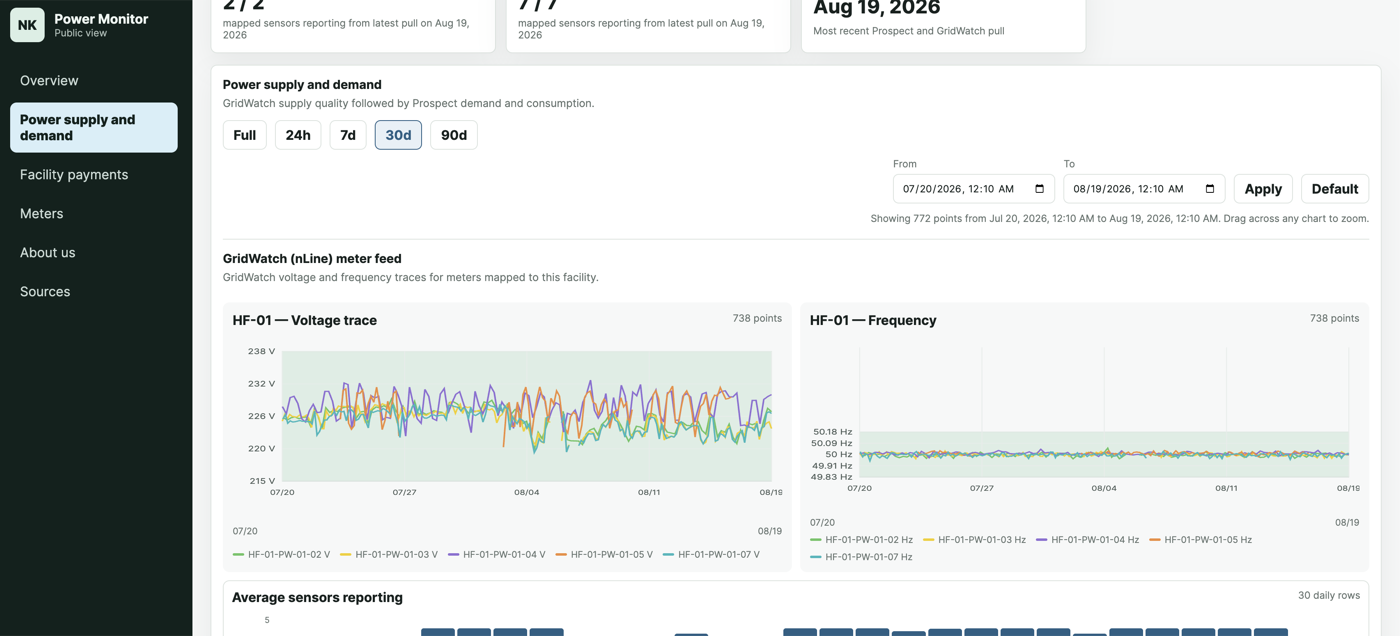Click the Power Monitor title text
This screenshot has width=1400, height=636.
coord(101,19)
